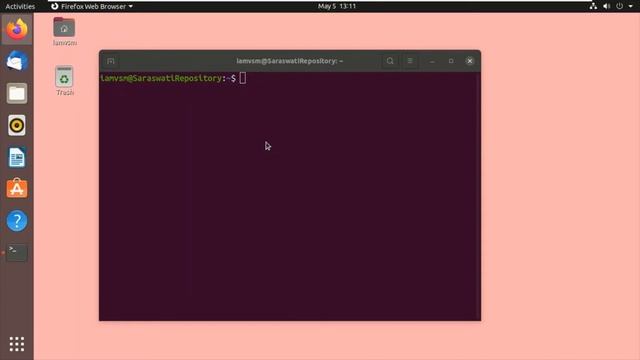Launch Thunderbird Mail from the dock
Screen dimensions: 640x360
pyautogui.click(x=17, y=61)
